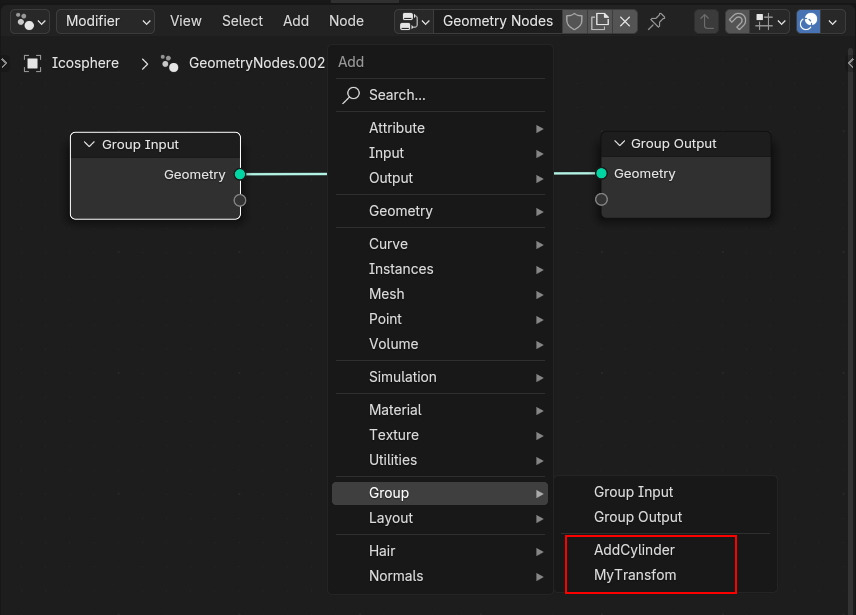Open the Texture submenu
856x615 pixels.
click(440, 435)
